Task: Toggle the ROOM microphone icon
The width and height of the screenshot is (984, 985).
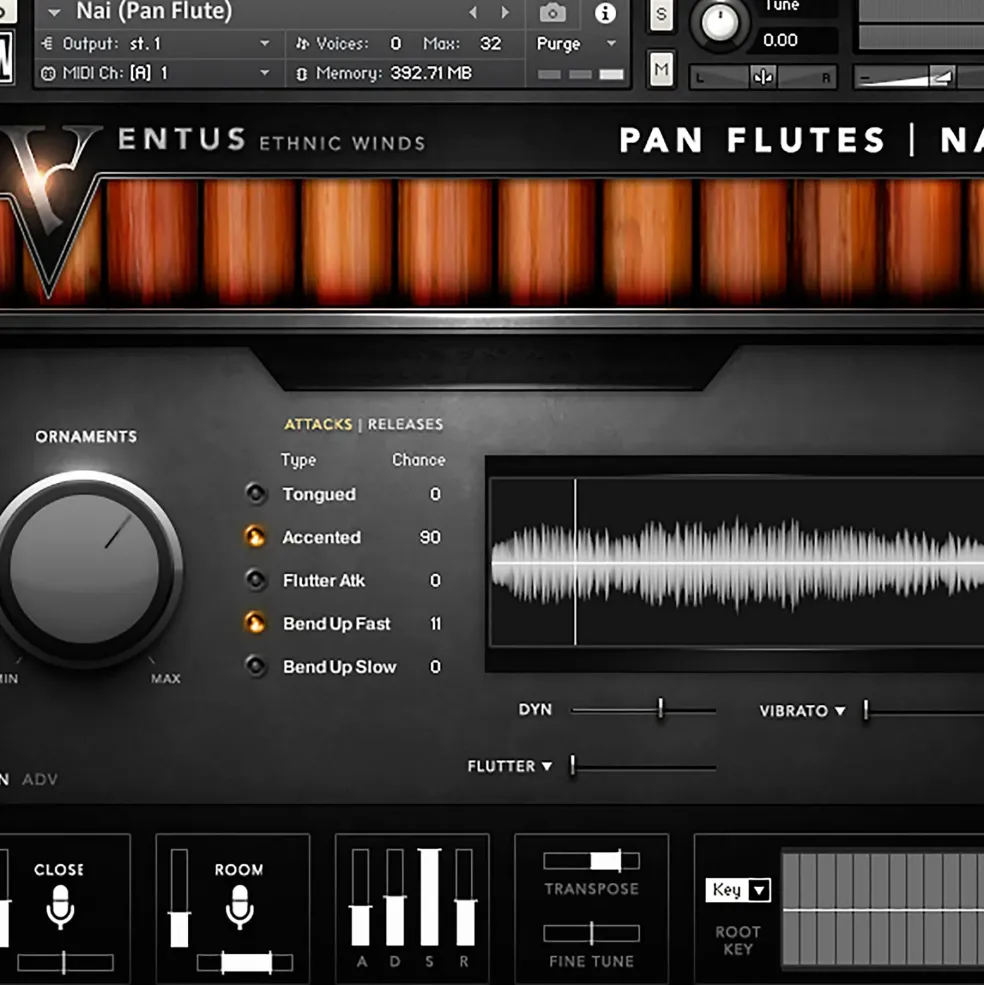Action: click(x=239, y=907)
